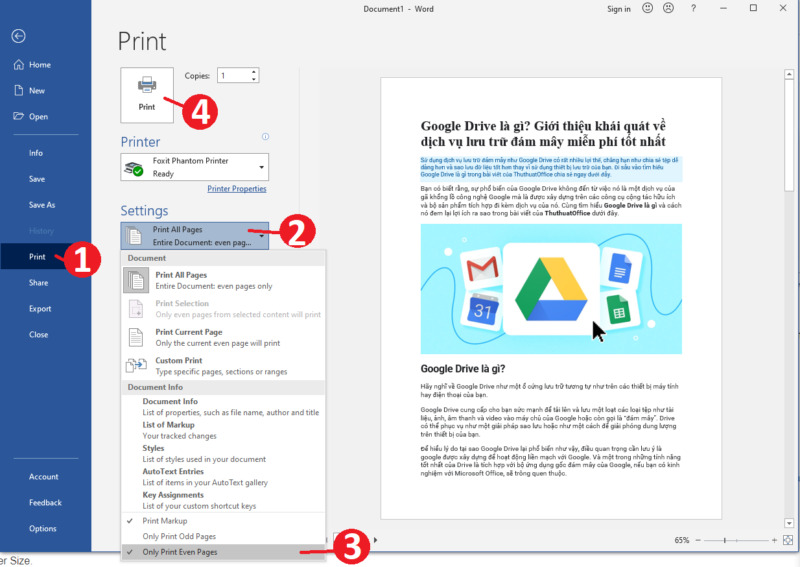Open the Foxit Phantom Printer dropdown
Image resolution: width=800 pixels, height=567 pixels.
coord(194,167)
